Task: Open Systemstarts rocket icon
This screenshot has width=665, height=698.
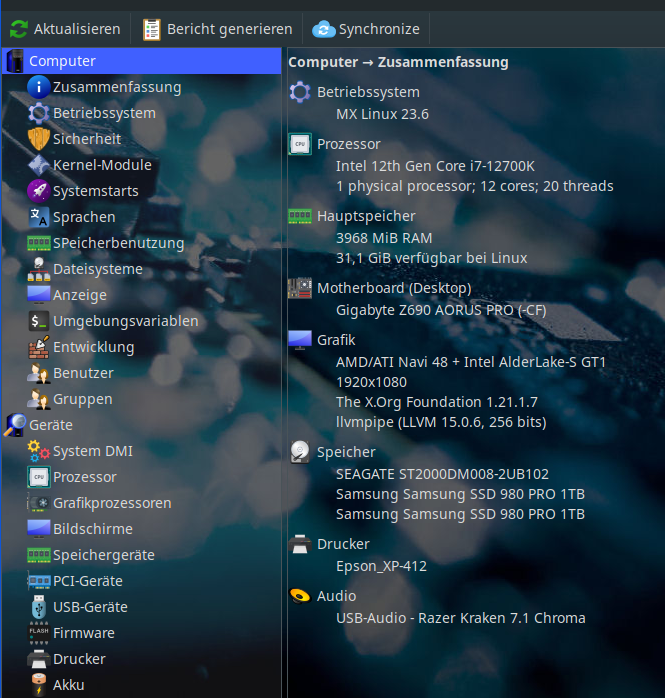Action: (39, 191)
